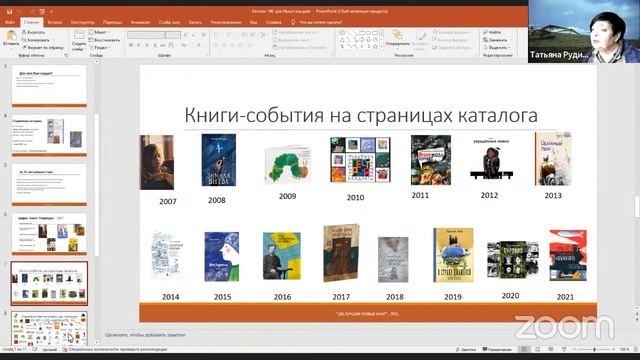This screenshot has height=360, width=640.
Task: Click the 2016 book cover image
Action: tap(282, 256)
